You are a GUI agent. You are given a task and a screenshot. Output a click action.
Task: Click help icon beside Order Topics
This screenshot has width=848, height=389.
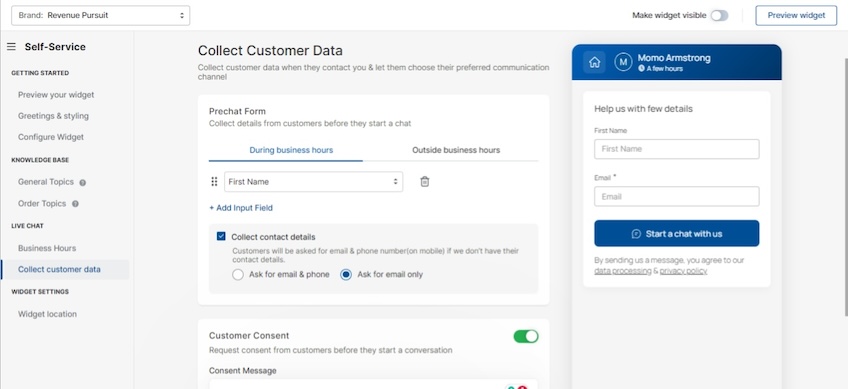[x=75, y=204]
